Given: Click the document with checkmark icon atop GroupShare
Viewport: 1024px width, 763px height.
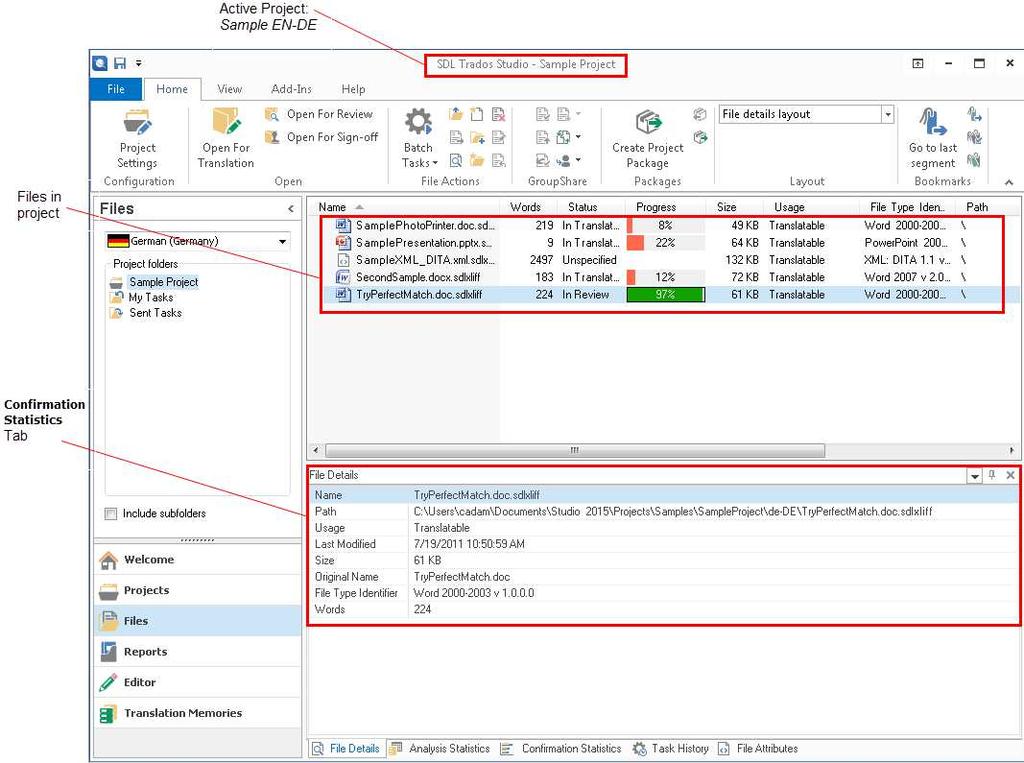Looking at the screenshot, I should pyautogui.click(x=542, y=114).
